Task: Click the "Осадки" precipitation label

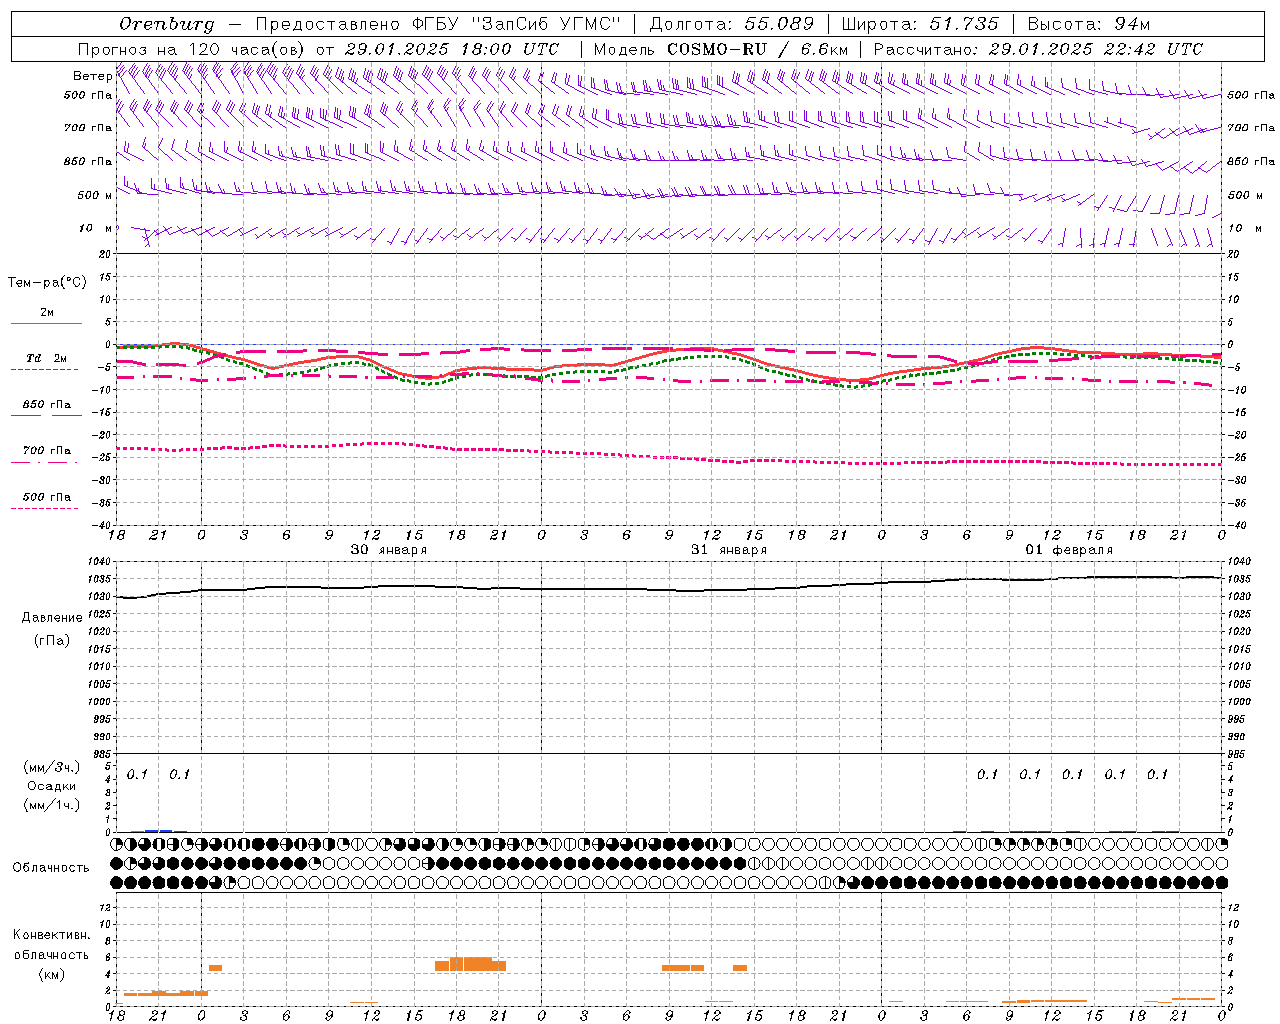Action: click(x=52, y=786)
